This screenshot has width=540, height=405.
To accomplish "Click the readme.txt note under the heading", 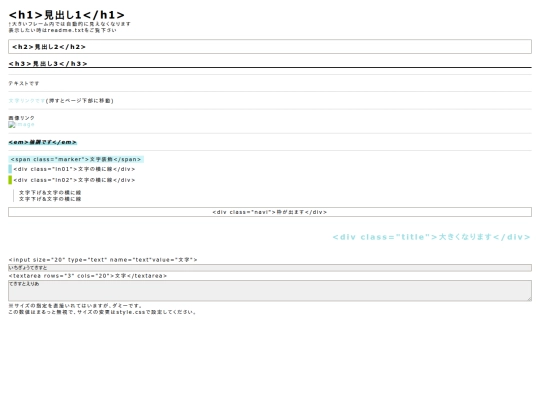I will point(62,30).
